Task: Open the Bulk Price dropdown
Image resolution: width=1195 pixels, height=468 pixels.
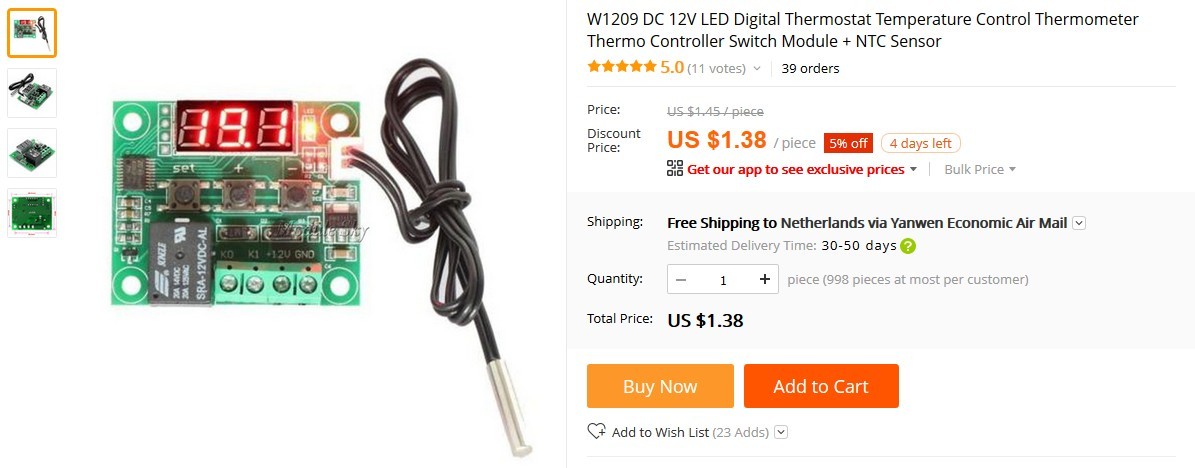Action: (x=980, y=169)
